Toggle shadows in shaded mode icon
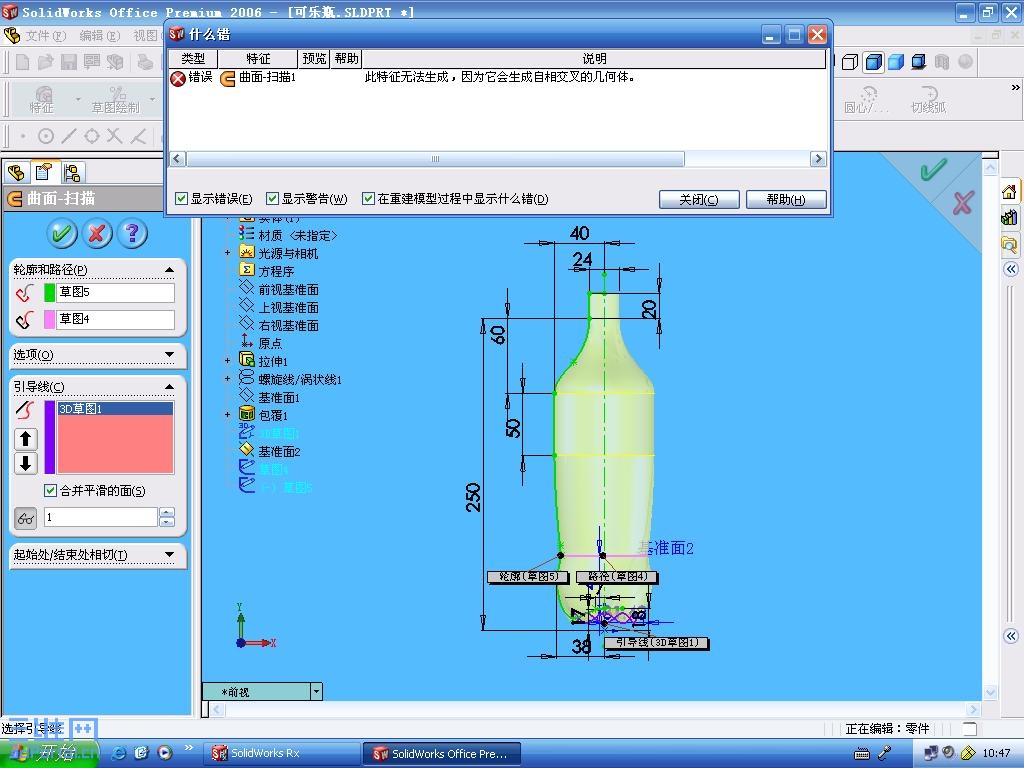The width and height of the screenshot is (1024, 768). tap(919, 62)
